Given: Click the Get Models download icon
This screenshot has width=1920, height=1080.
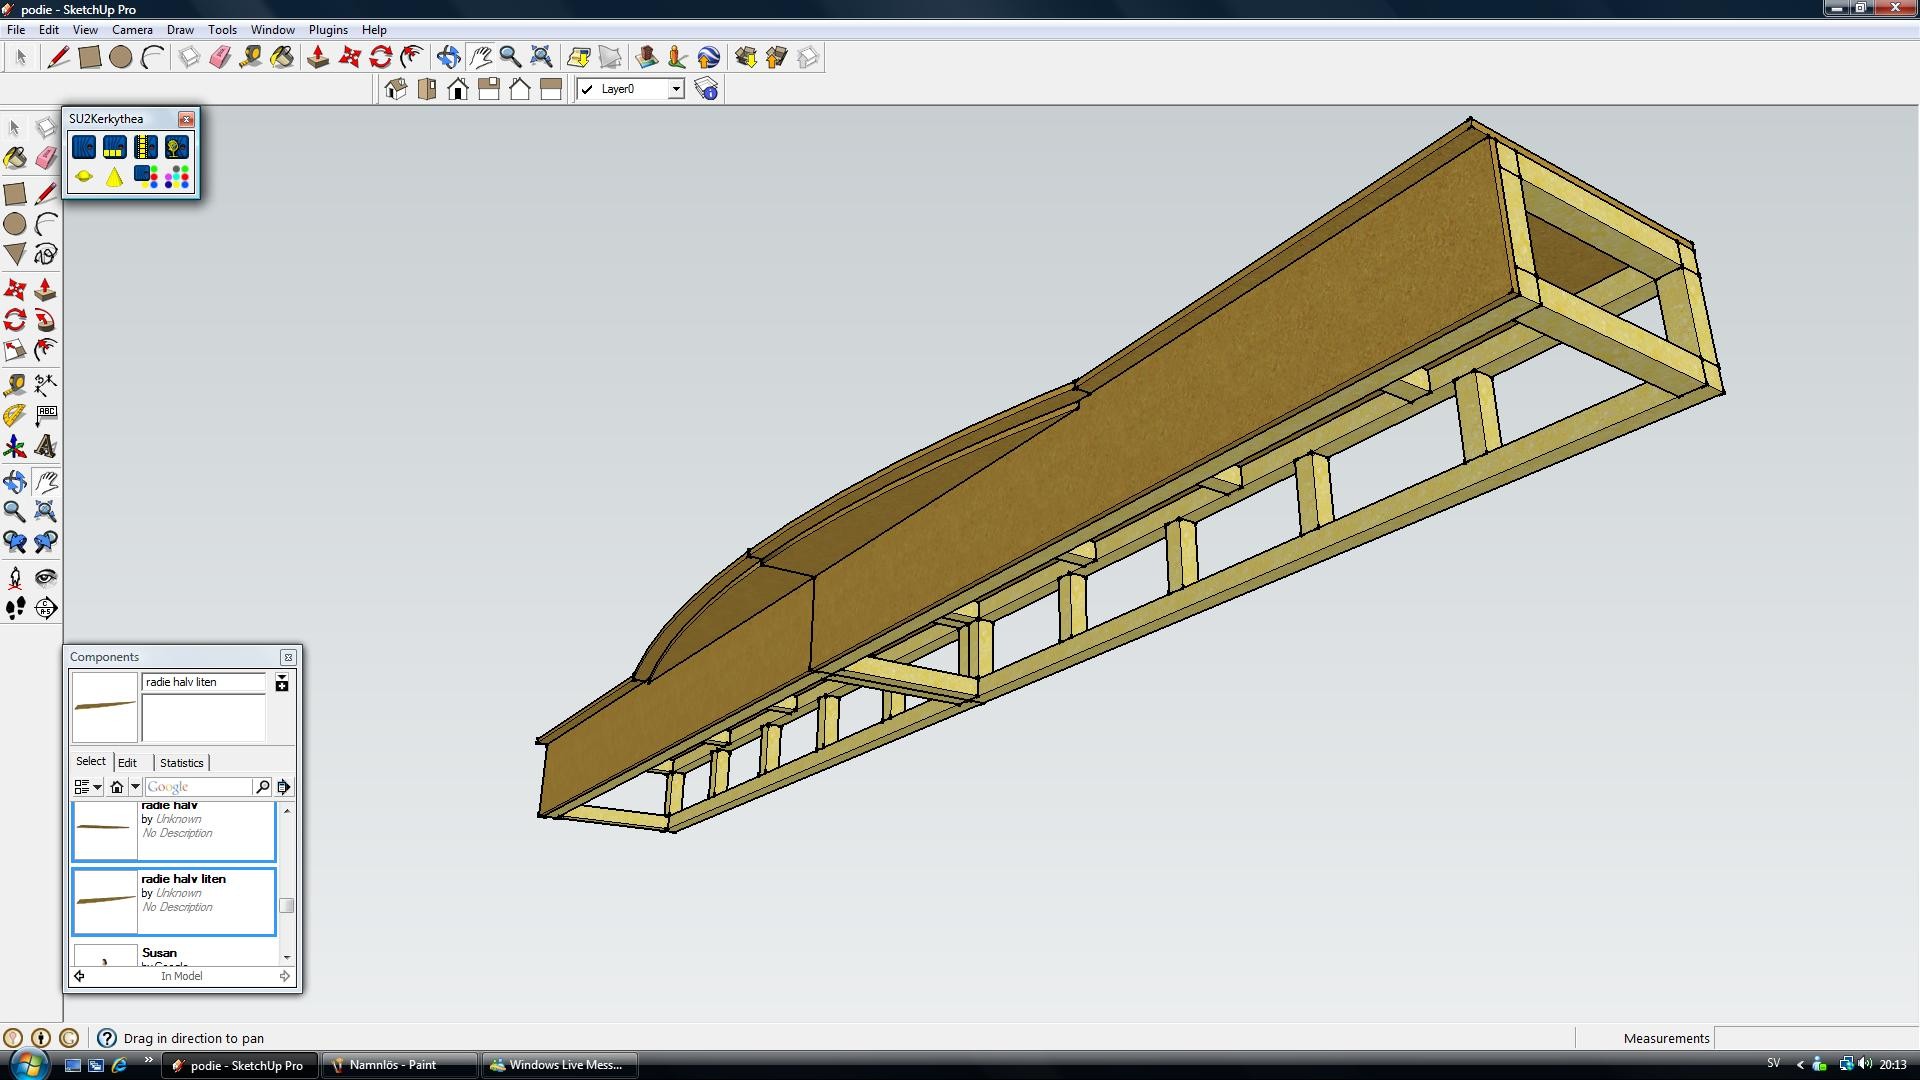Looking at the screenshot, I should click(x=746, y=57).
